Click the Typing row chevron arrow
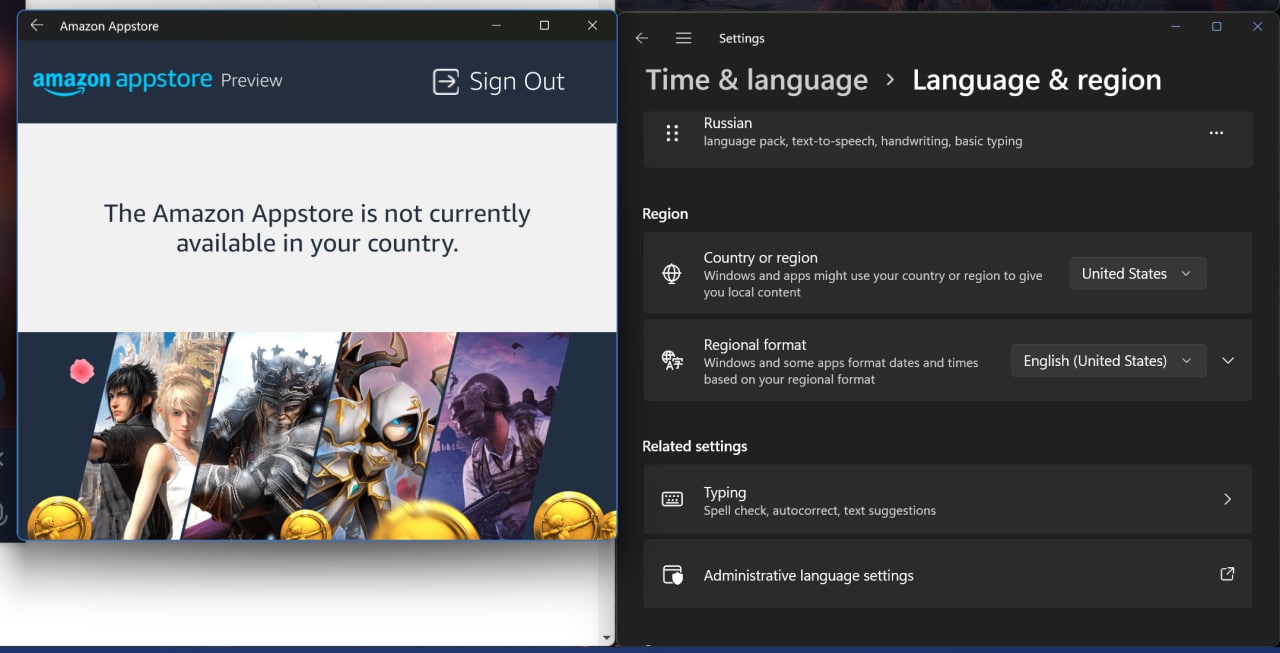The image size is (1280, 653). 1228,499
